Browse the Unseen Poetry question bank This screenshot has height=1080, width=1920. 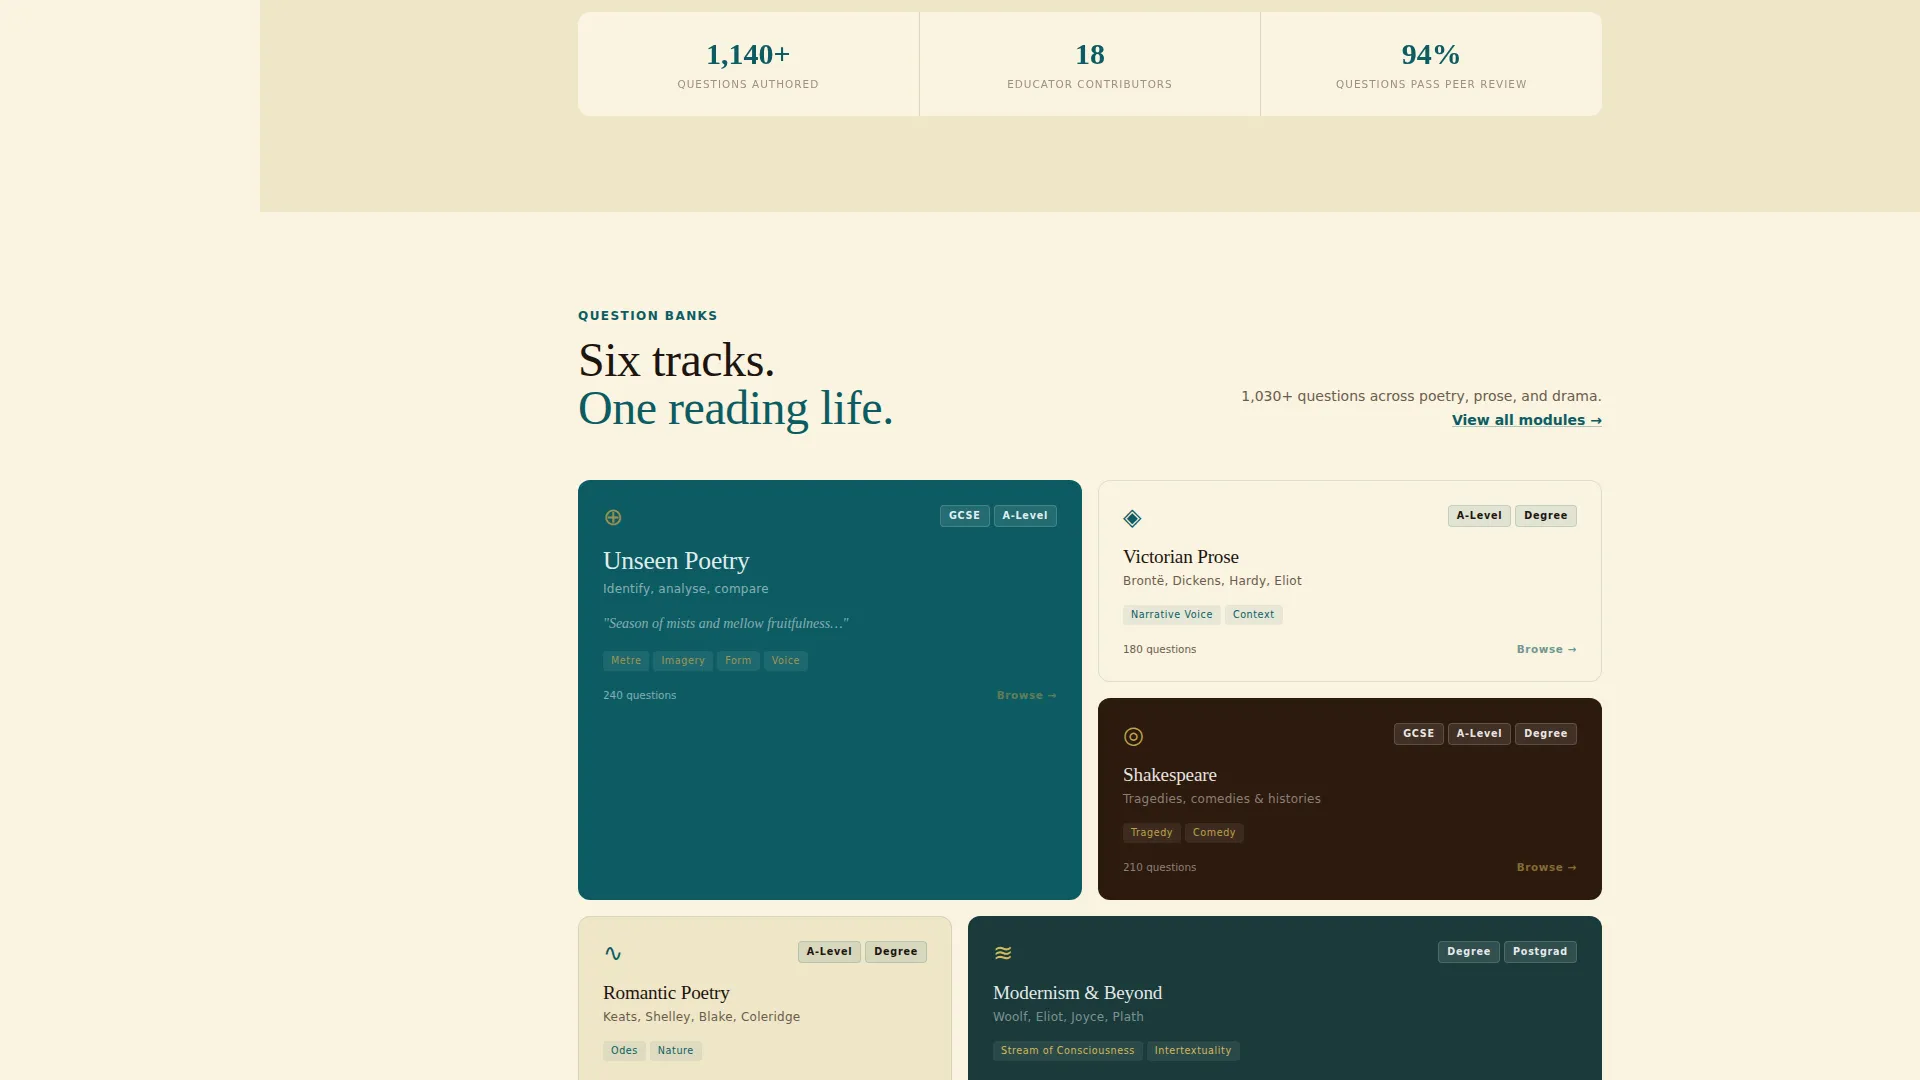coord(1026,695)
